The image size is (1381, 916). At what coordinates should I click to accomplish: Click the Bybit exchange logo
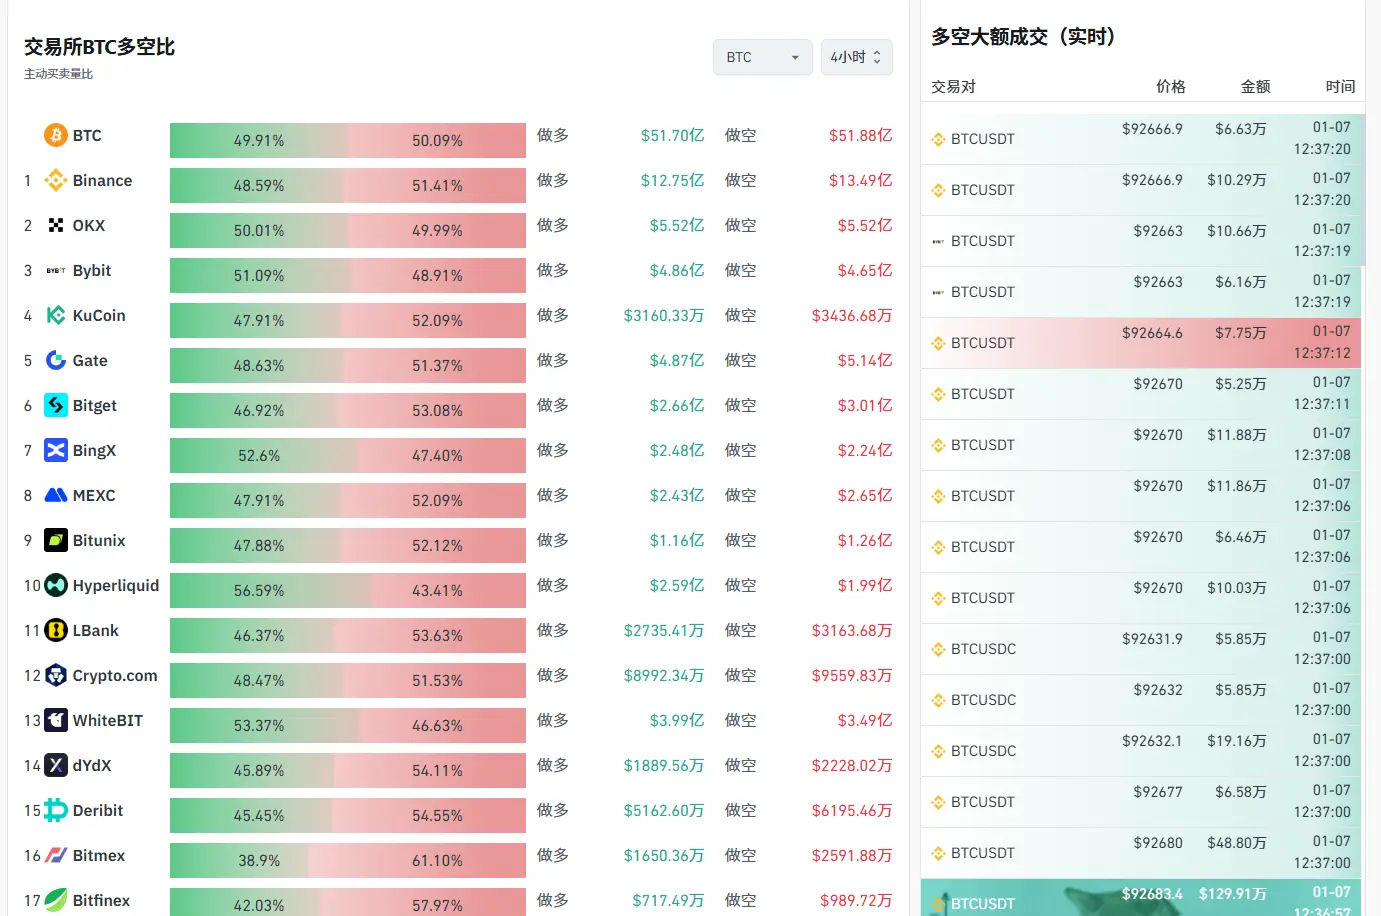[x=56, y=270]
